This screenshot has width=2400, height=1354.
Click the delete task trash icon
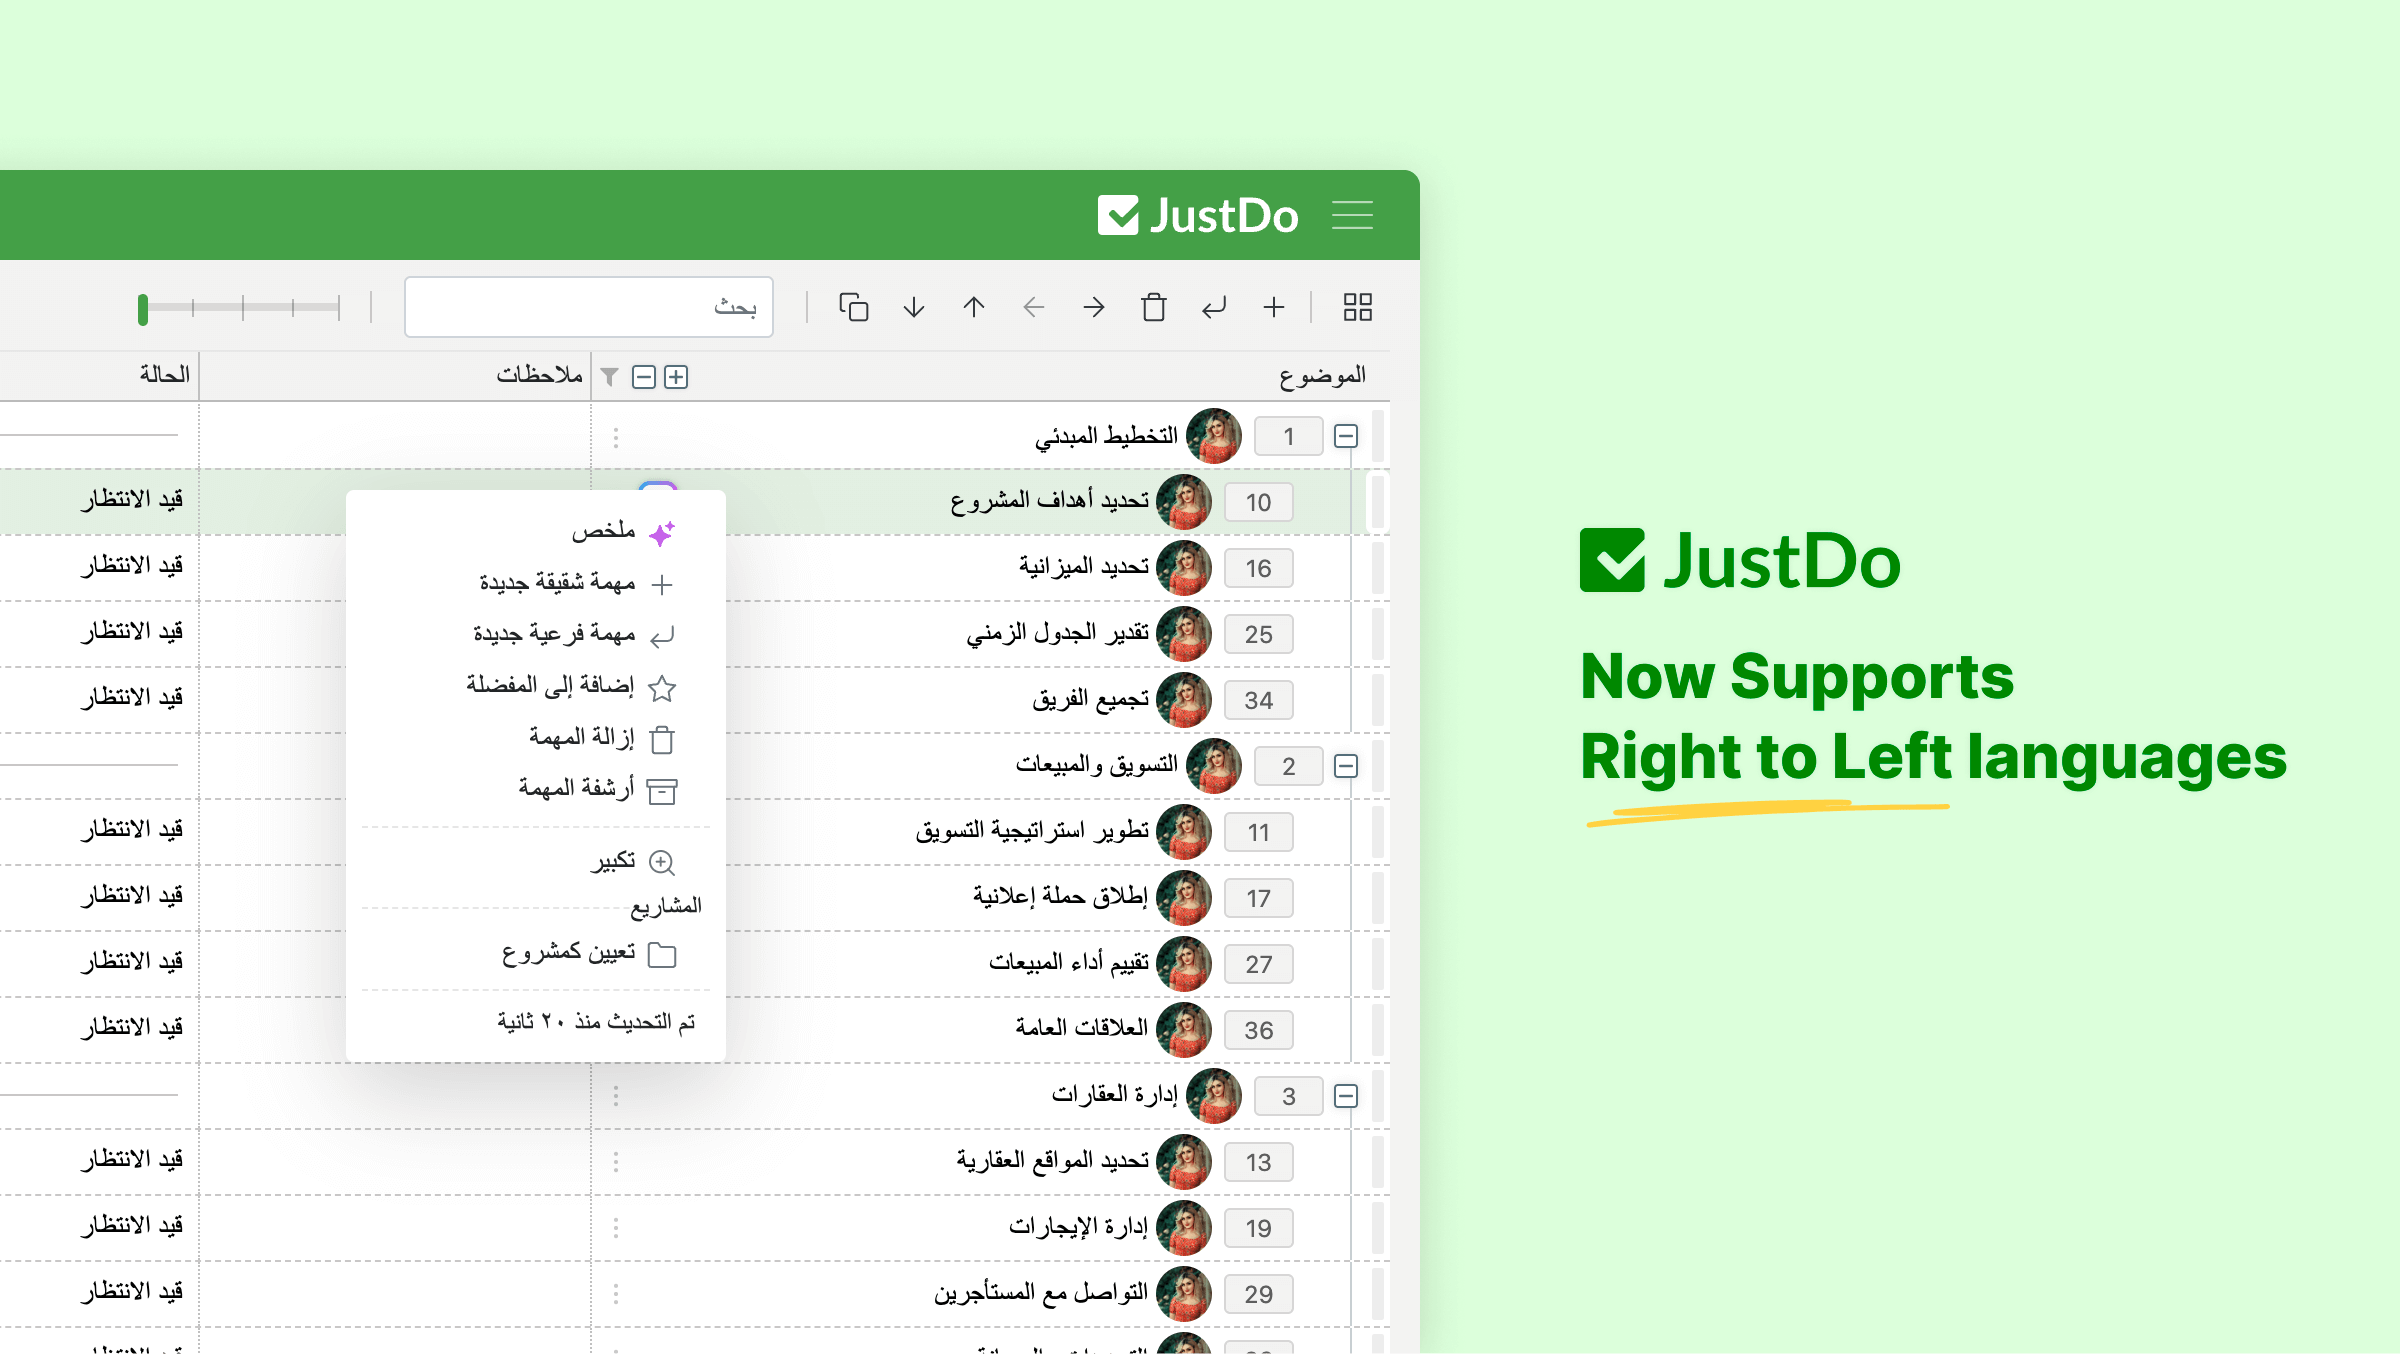[661, 739]
